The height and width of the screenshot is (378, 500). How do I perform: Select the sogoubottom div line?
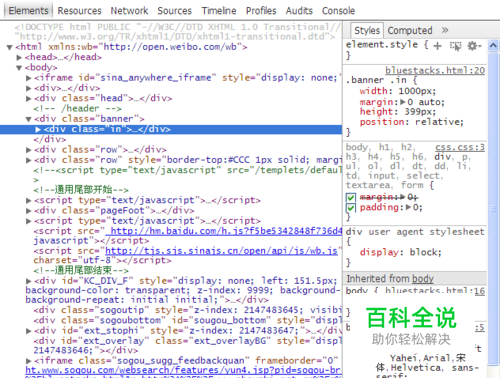point(188,320)
